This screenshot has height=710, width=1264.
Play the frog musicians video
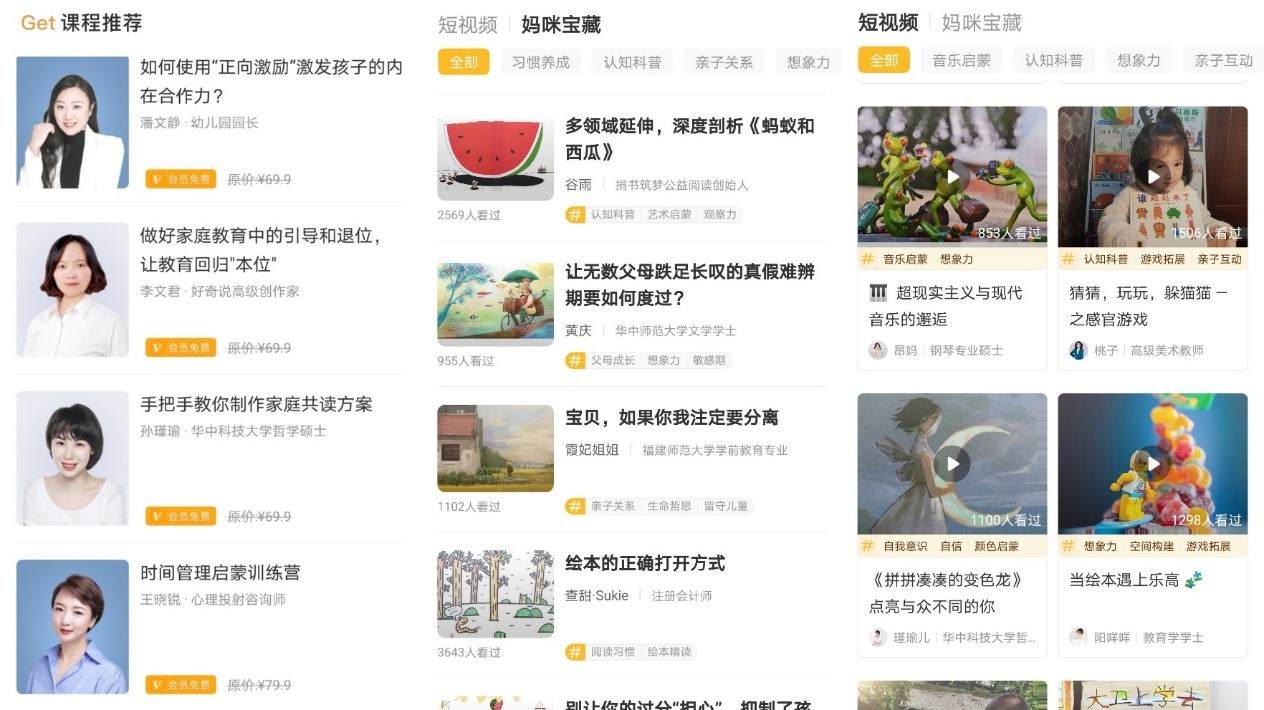[952, 177]
